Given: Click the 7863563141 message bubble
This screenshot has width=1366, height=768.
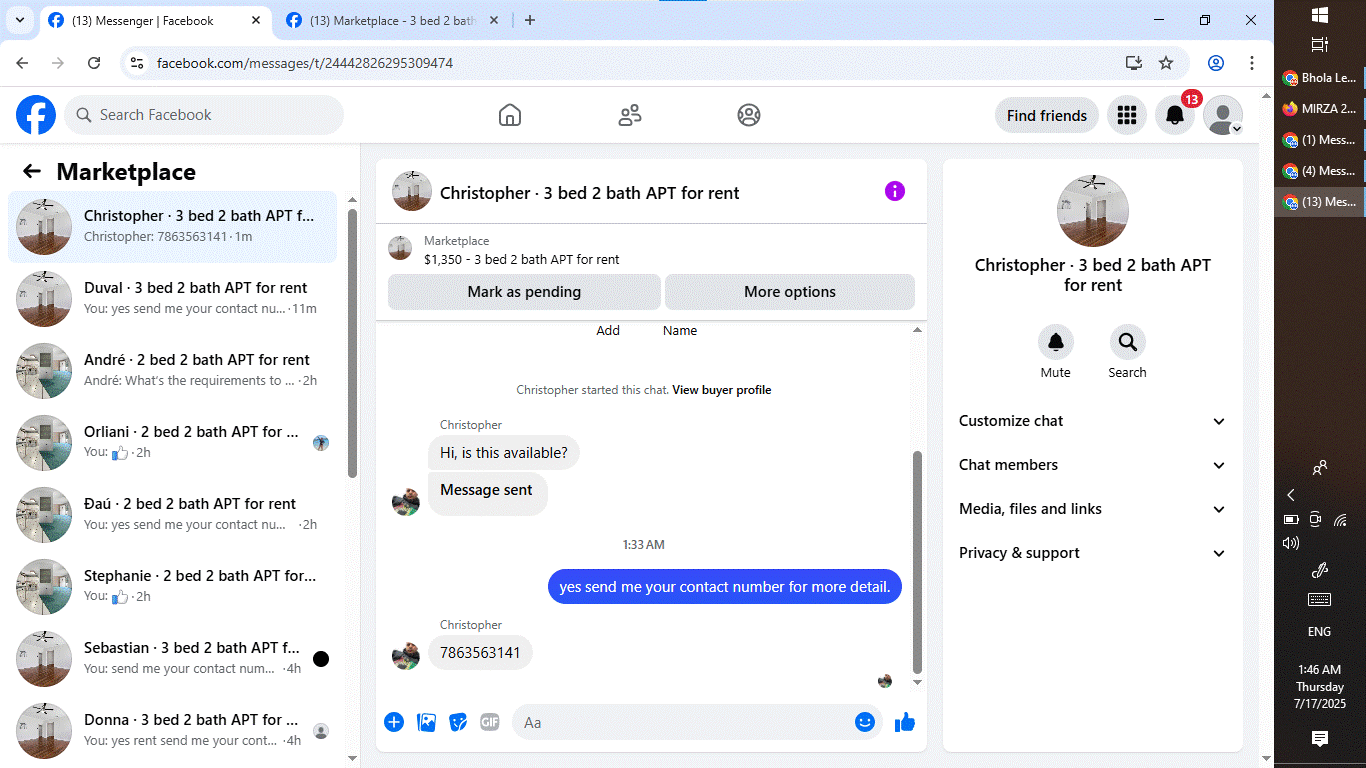Looking at the screenshot, I should pos(481,653).
